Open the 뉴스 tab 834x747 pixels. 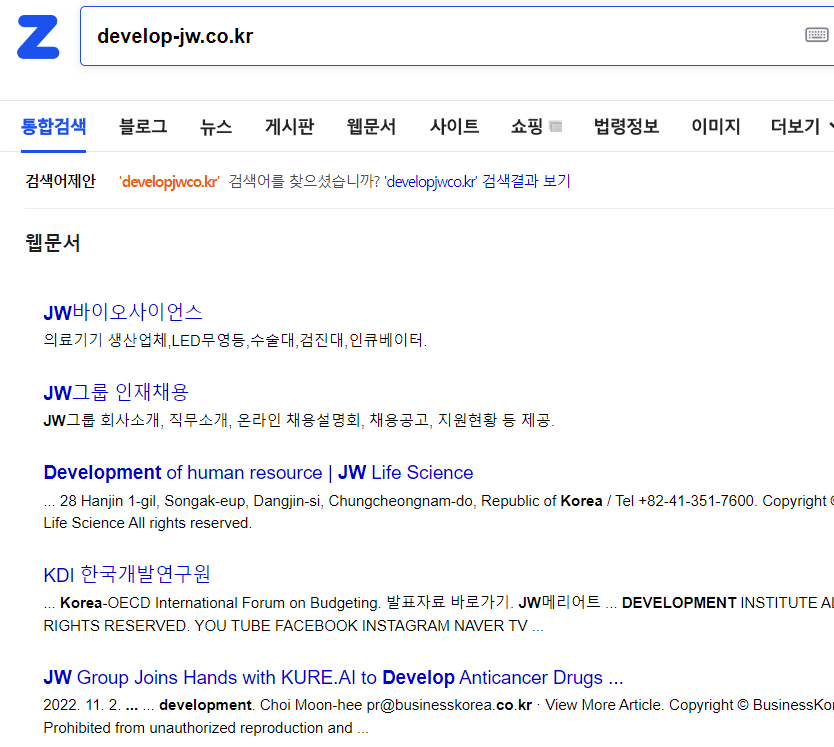pos(216,127)
